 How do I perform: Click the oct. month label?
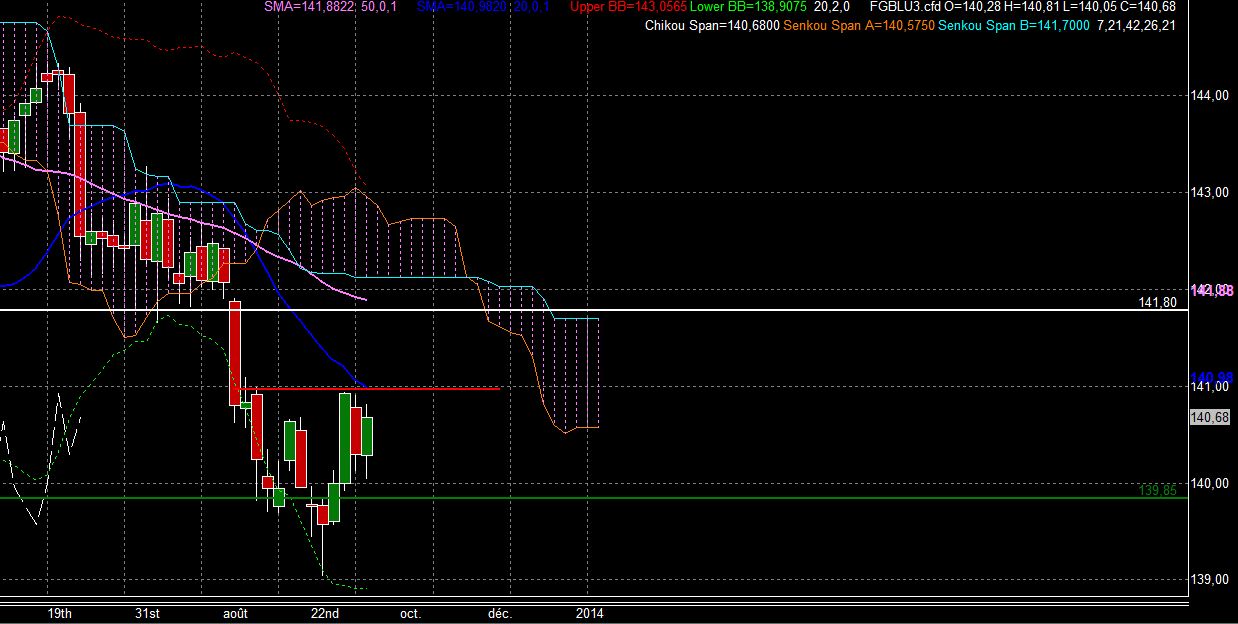point(410,612)
